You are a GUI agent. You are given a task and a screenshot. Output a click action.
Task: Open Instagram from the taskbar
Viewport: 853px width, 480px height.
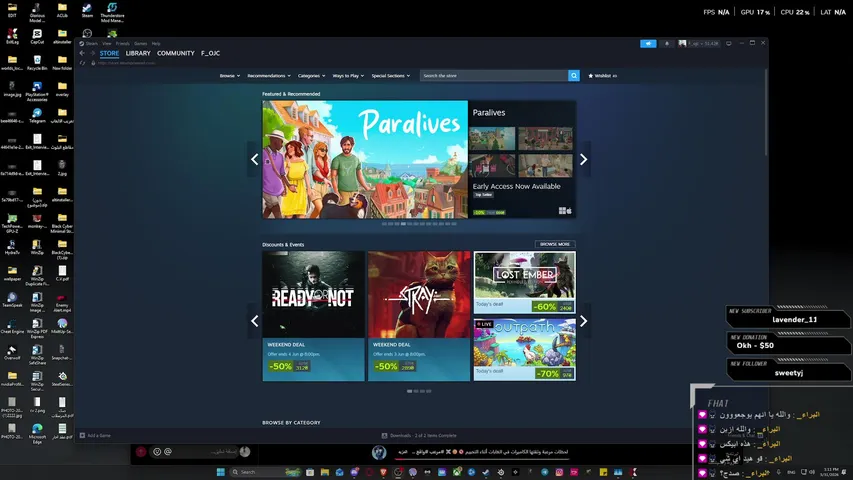pos(559,472)
